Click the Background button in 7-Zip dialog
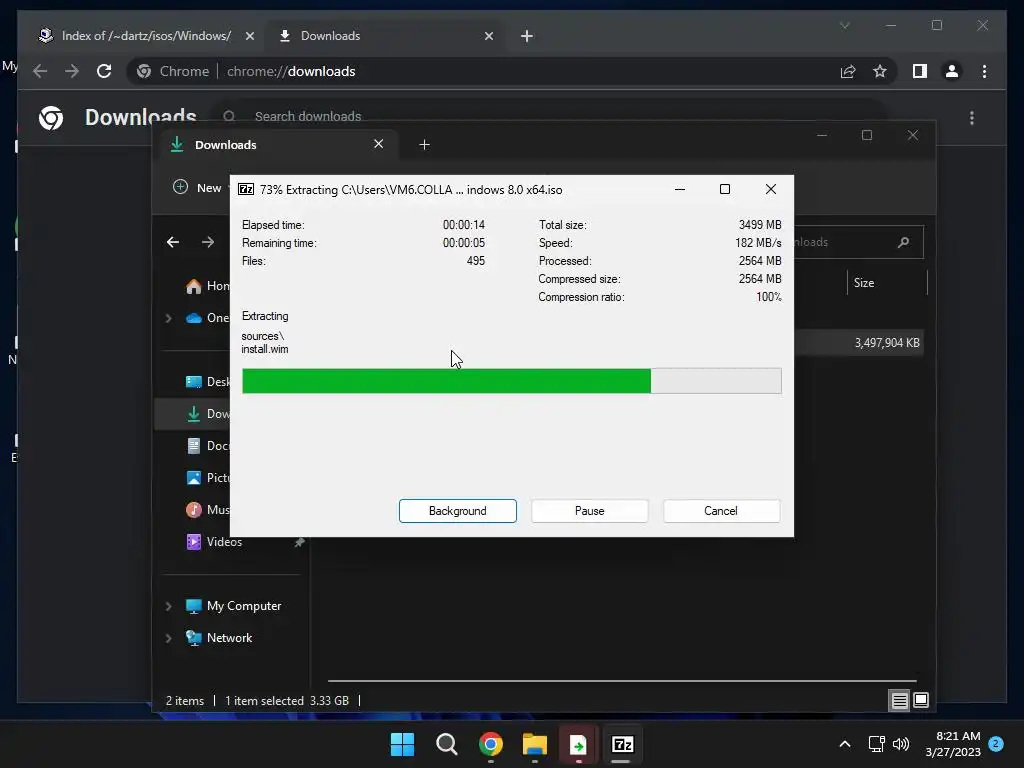 [x=457, y=511]
